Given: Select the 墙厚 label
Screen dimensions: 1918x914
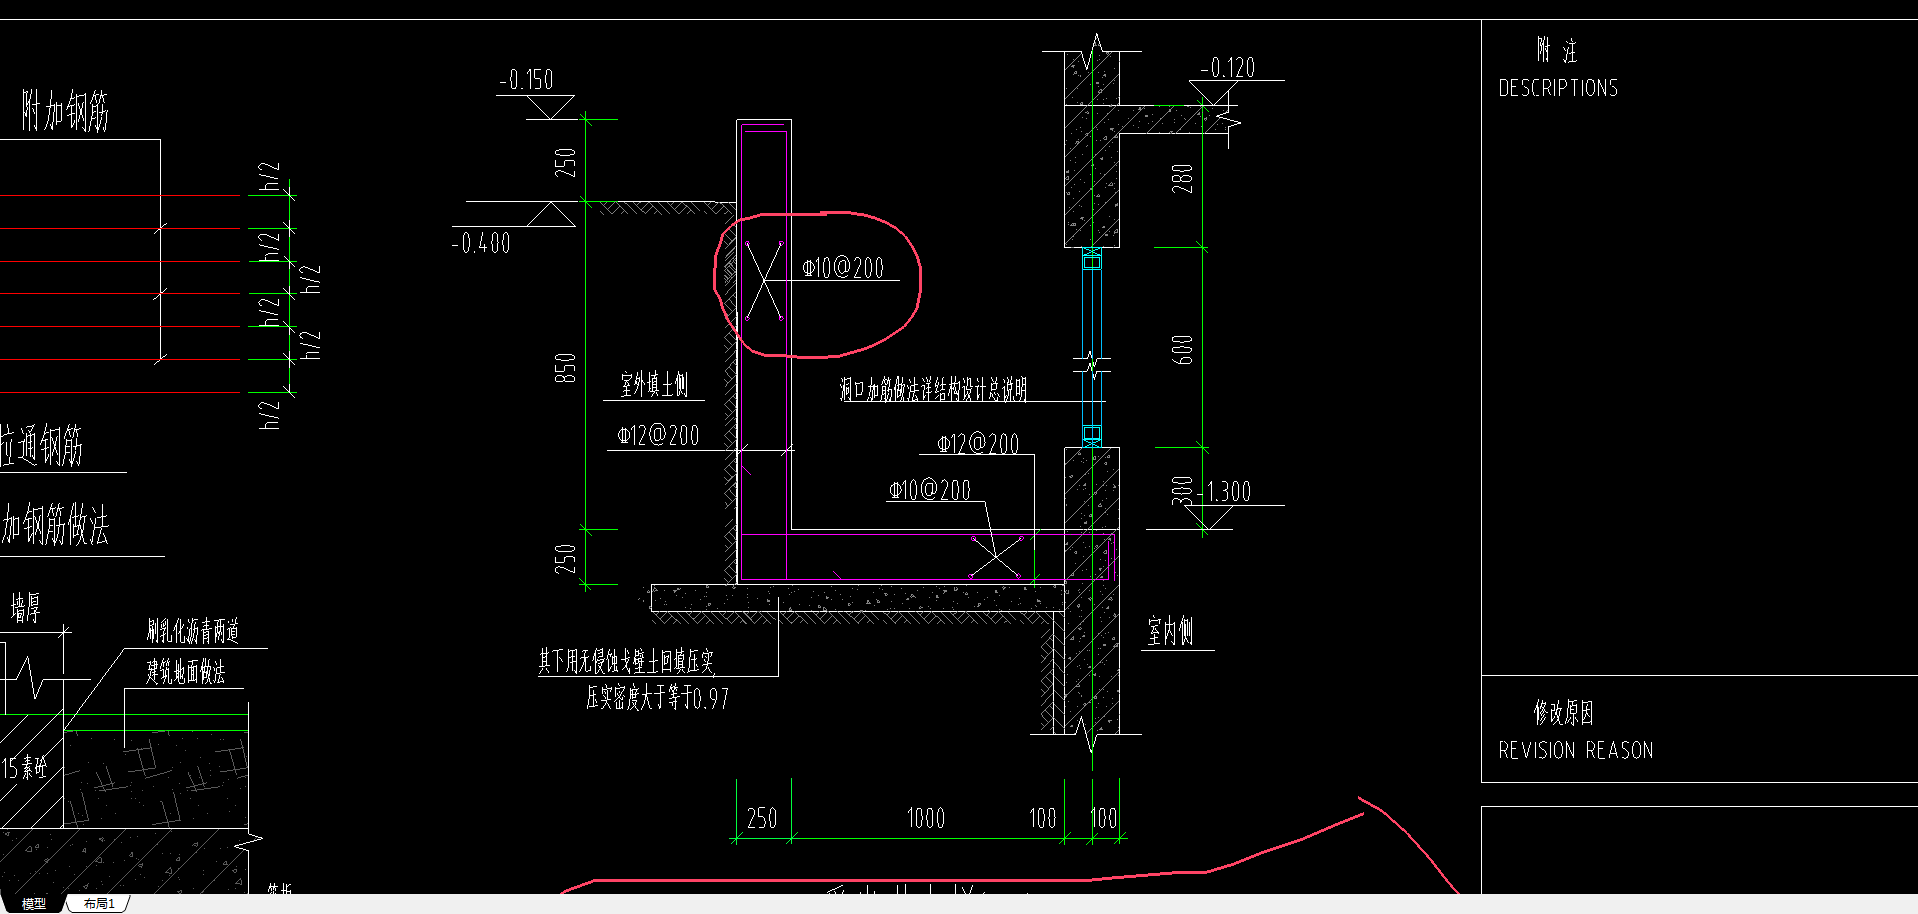Looking at the screenshot, I should click(x=26, y=607).
